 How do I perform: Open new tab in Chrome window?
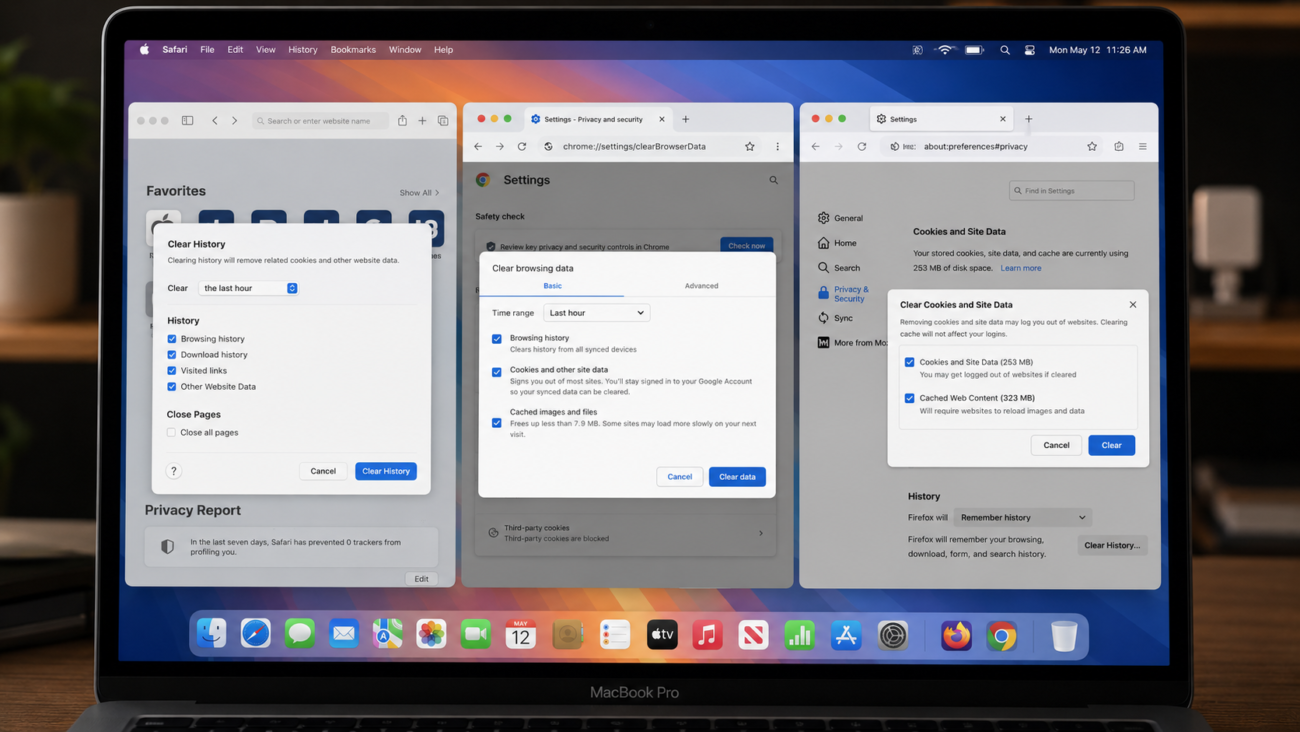click(685, 119)
